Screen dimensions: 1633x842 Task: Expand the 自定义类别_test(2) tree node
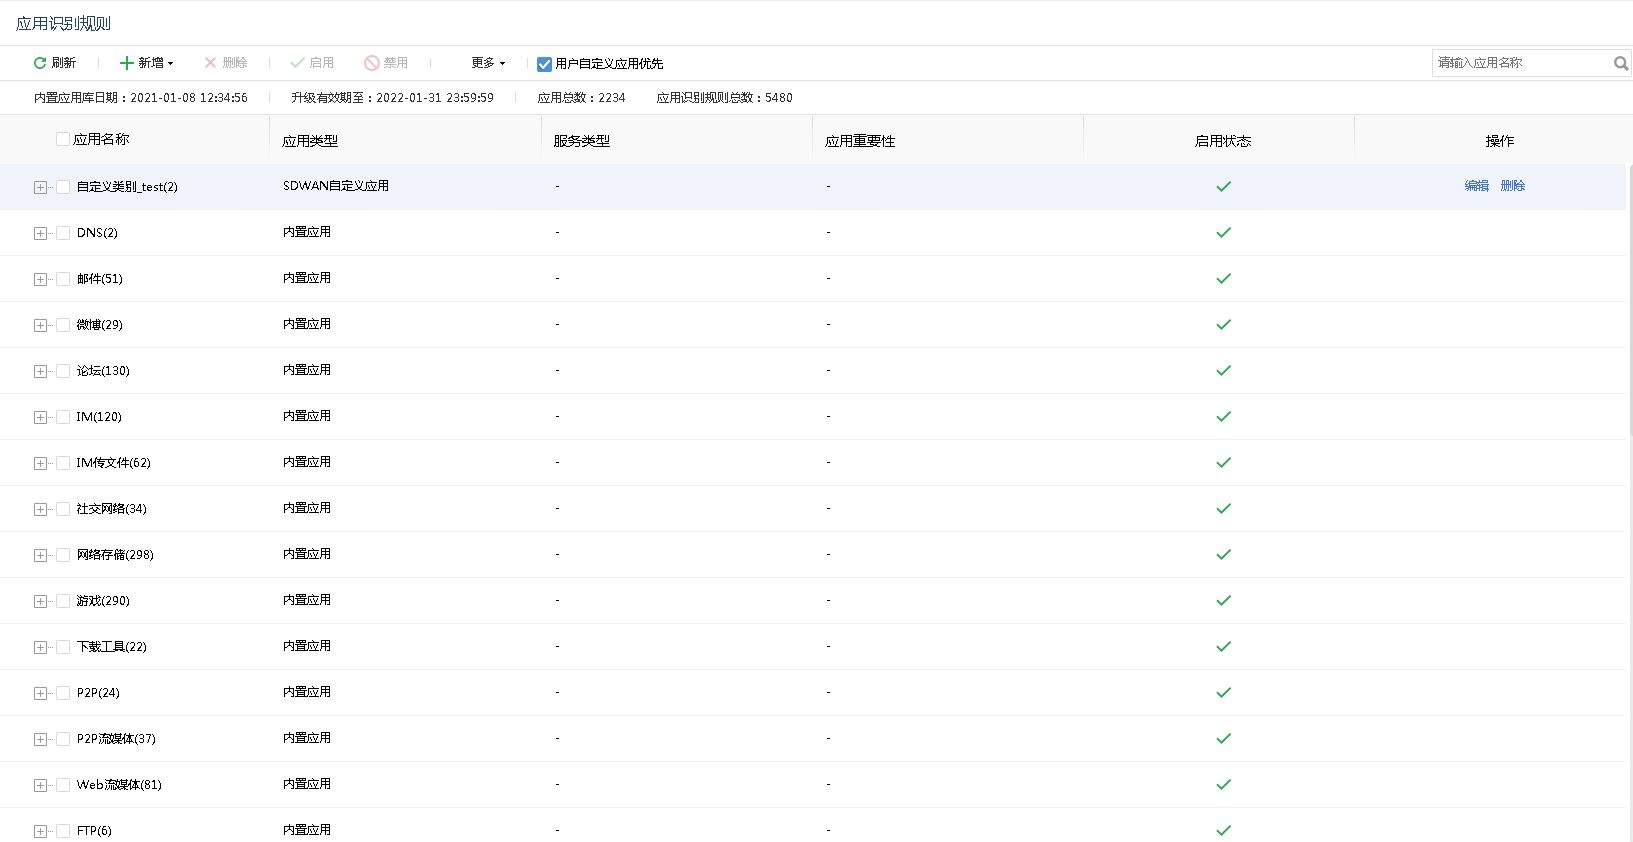[40, 187]
